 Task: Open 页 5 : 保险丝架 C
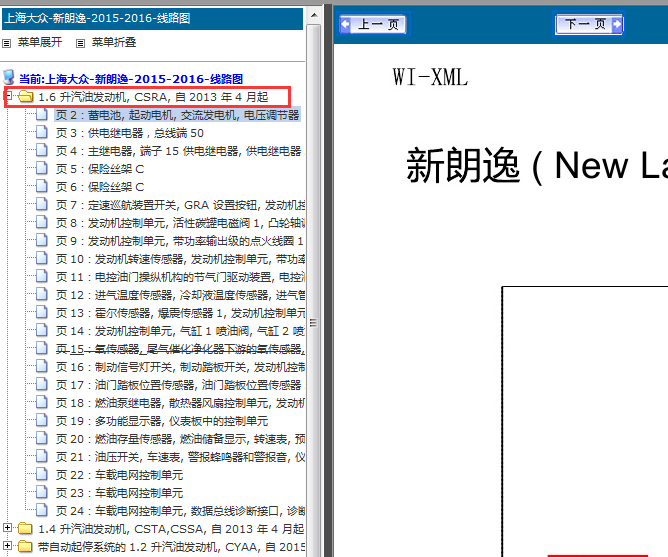pos(100,169)
